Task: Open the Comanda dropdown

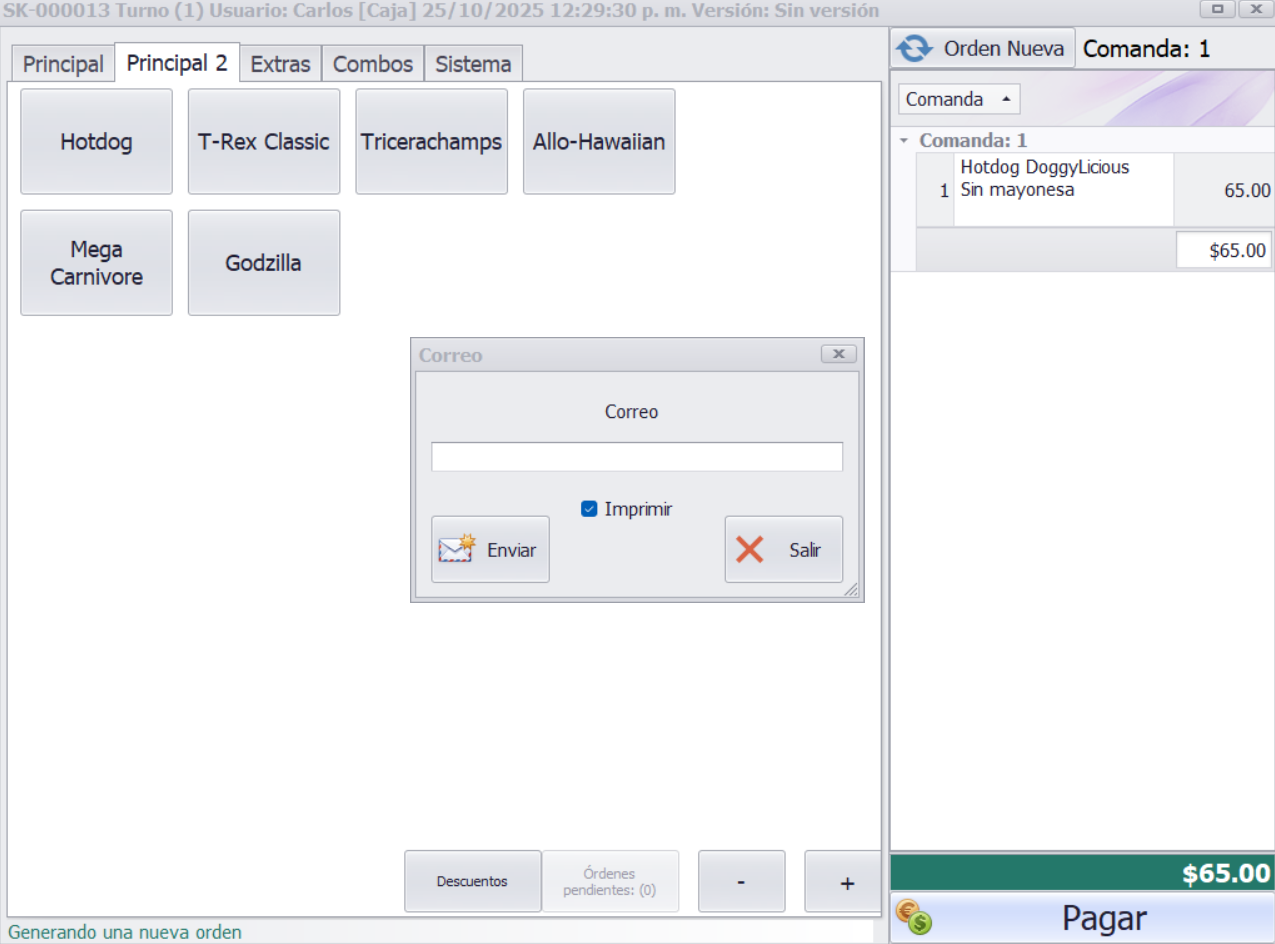Action: 958,99
